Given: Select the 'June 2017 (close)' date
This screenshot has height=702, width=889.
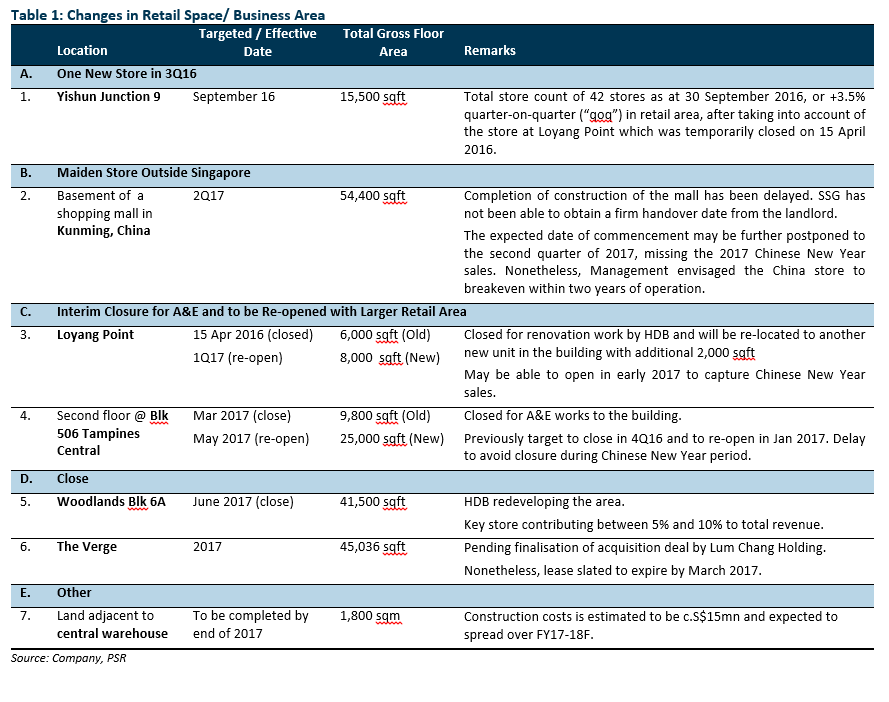Looking at the screenshot, I should pyautogui.click(x=243, y=502).
